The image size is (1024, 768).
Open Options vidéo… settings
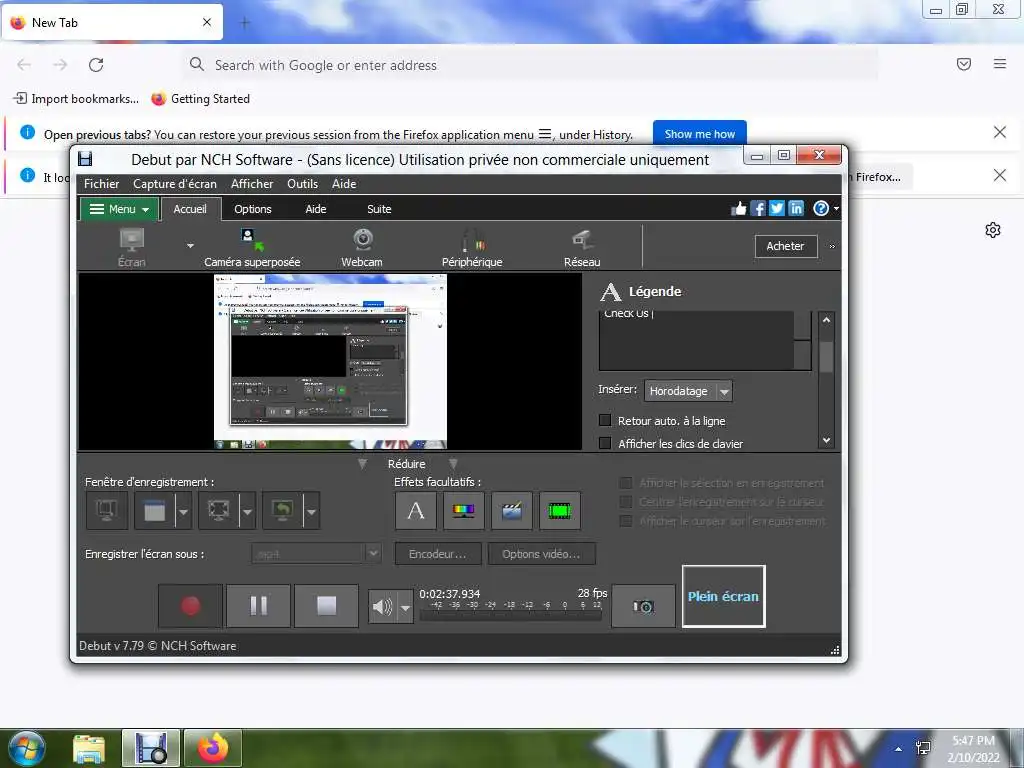tap(541, 554)
